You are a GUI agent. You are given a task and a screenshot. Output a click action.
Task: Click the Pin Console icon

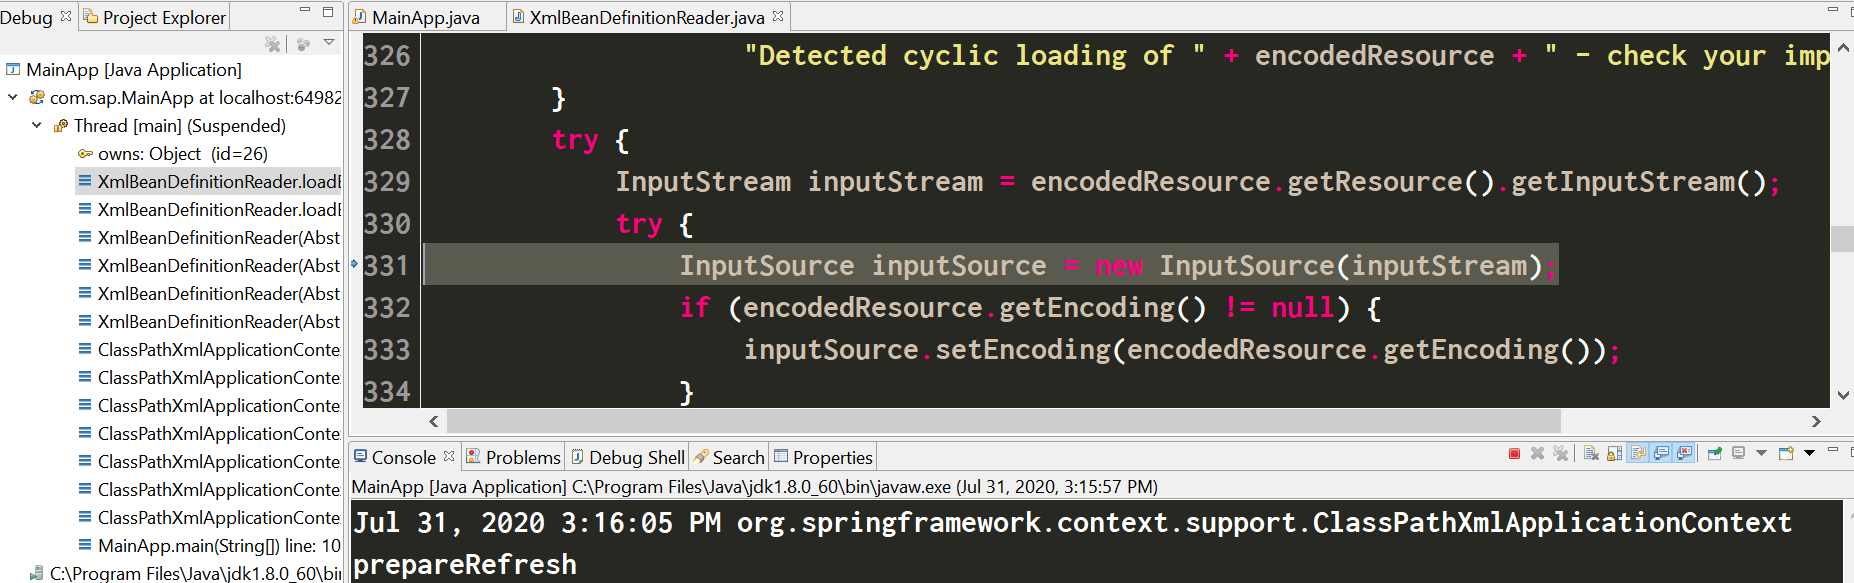coord(1714,454)
